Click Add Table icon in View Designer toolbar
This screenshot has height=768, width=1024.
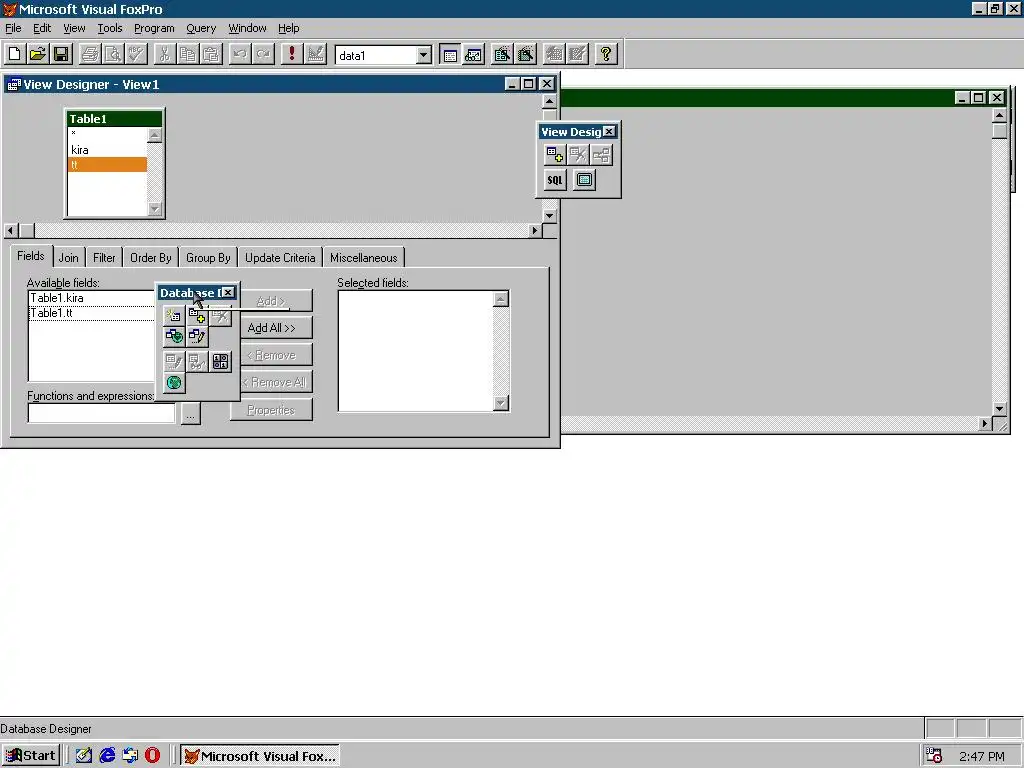554,155
